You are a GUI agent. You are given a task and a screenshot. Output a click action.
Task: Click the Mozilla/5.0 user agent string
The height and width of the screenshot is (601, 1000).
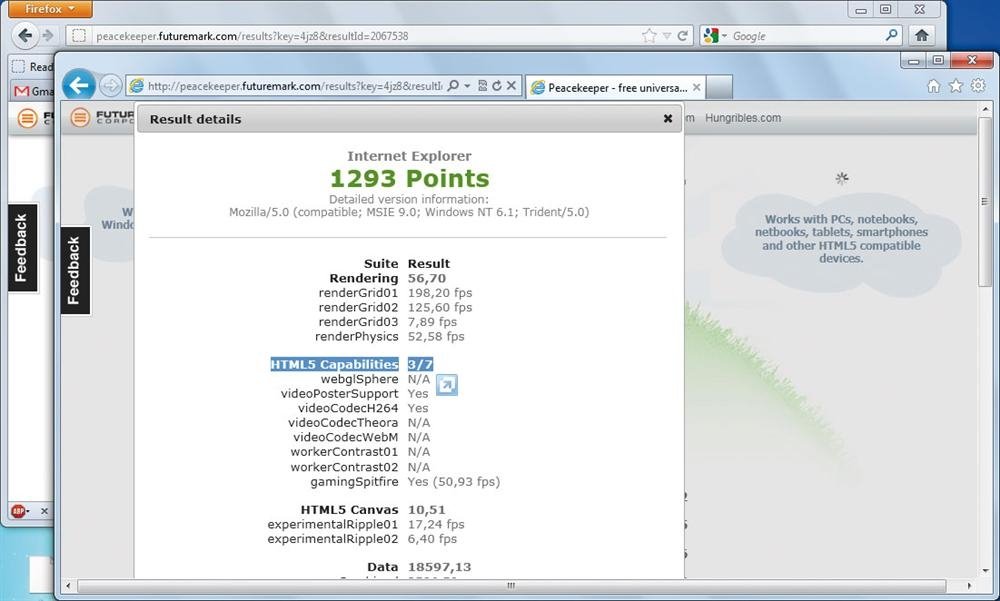tap(409, 212)
